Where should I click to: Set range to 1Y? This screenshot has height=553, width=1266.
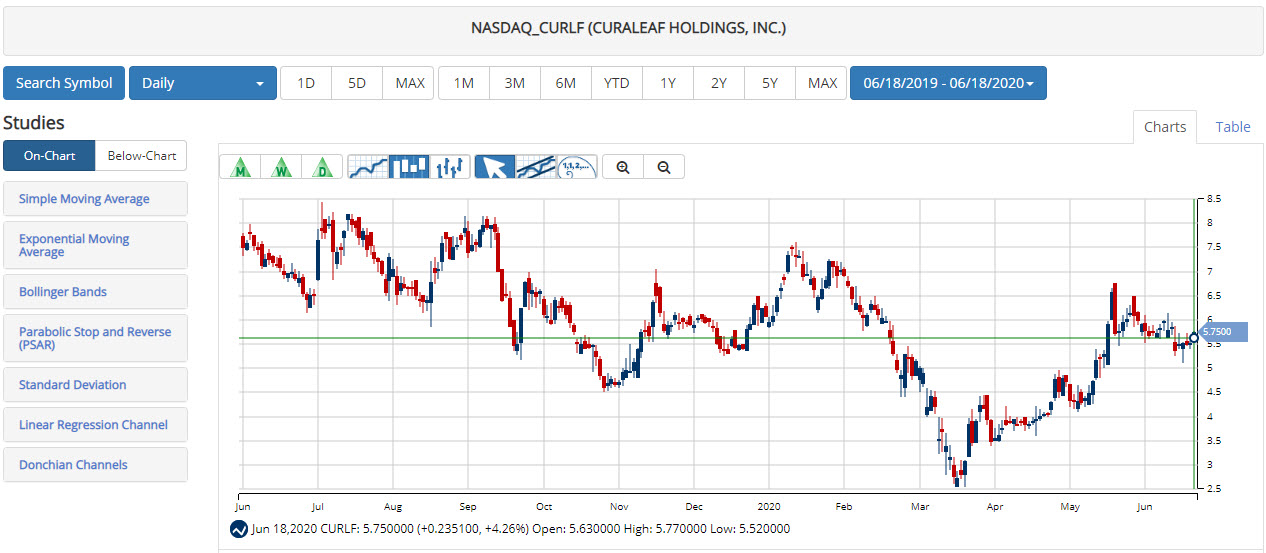pos(668,83)
